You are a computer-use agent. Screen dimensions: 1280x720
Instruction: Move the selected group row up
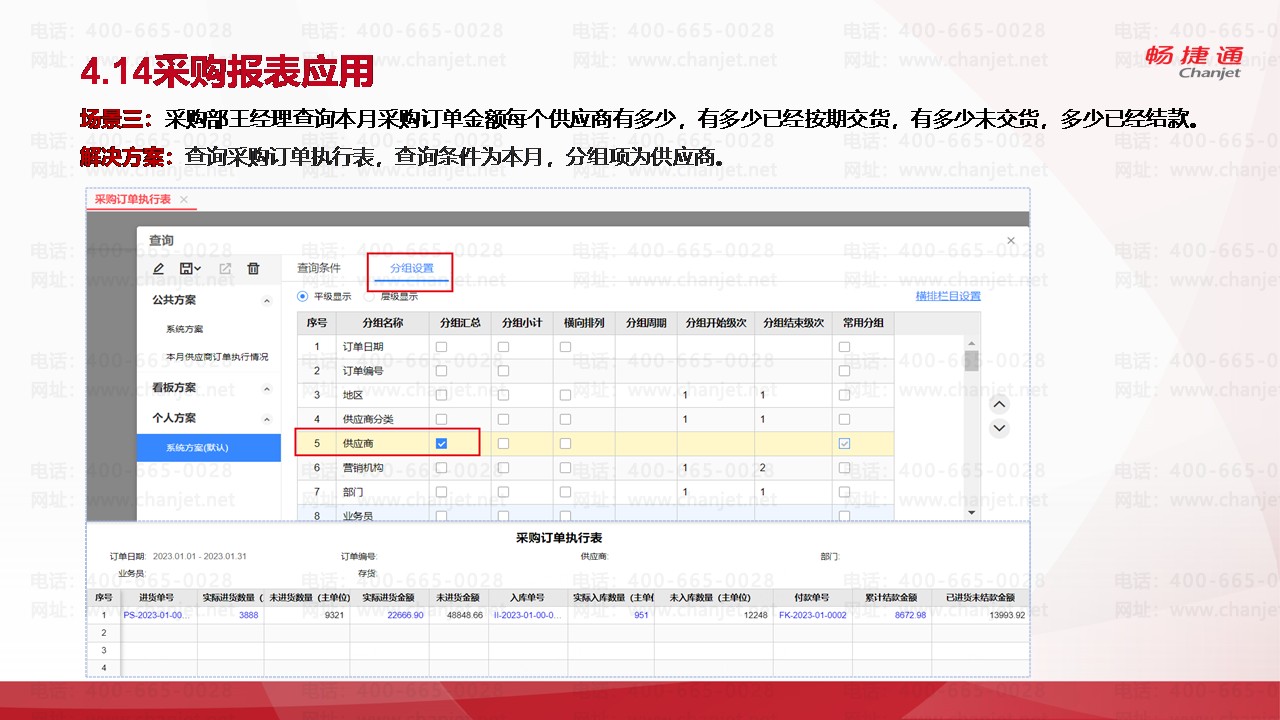(x=999, y=405)
